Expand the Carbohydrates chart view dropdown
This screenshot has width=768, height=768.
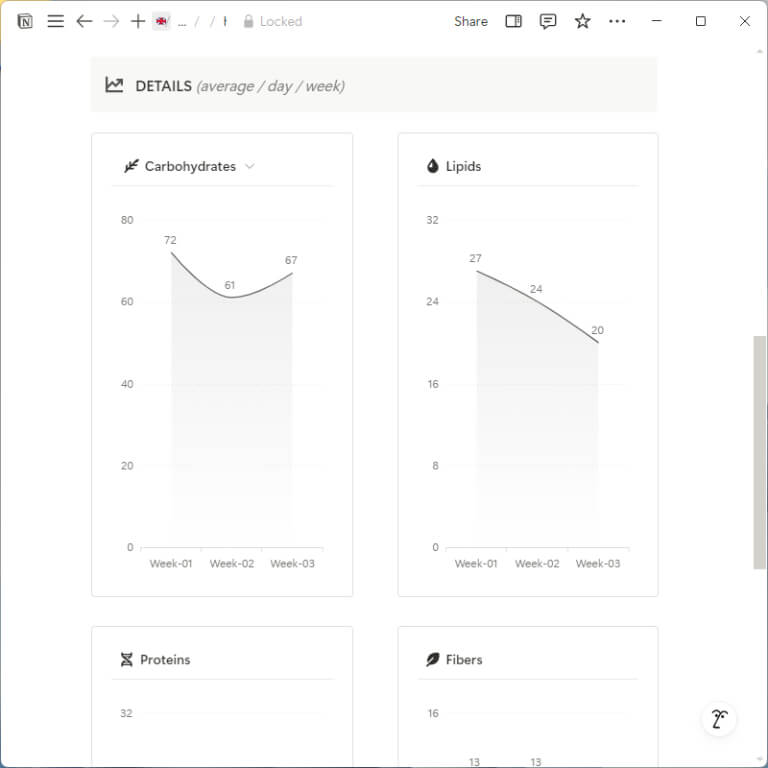tap(250, 166)
